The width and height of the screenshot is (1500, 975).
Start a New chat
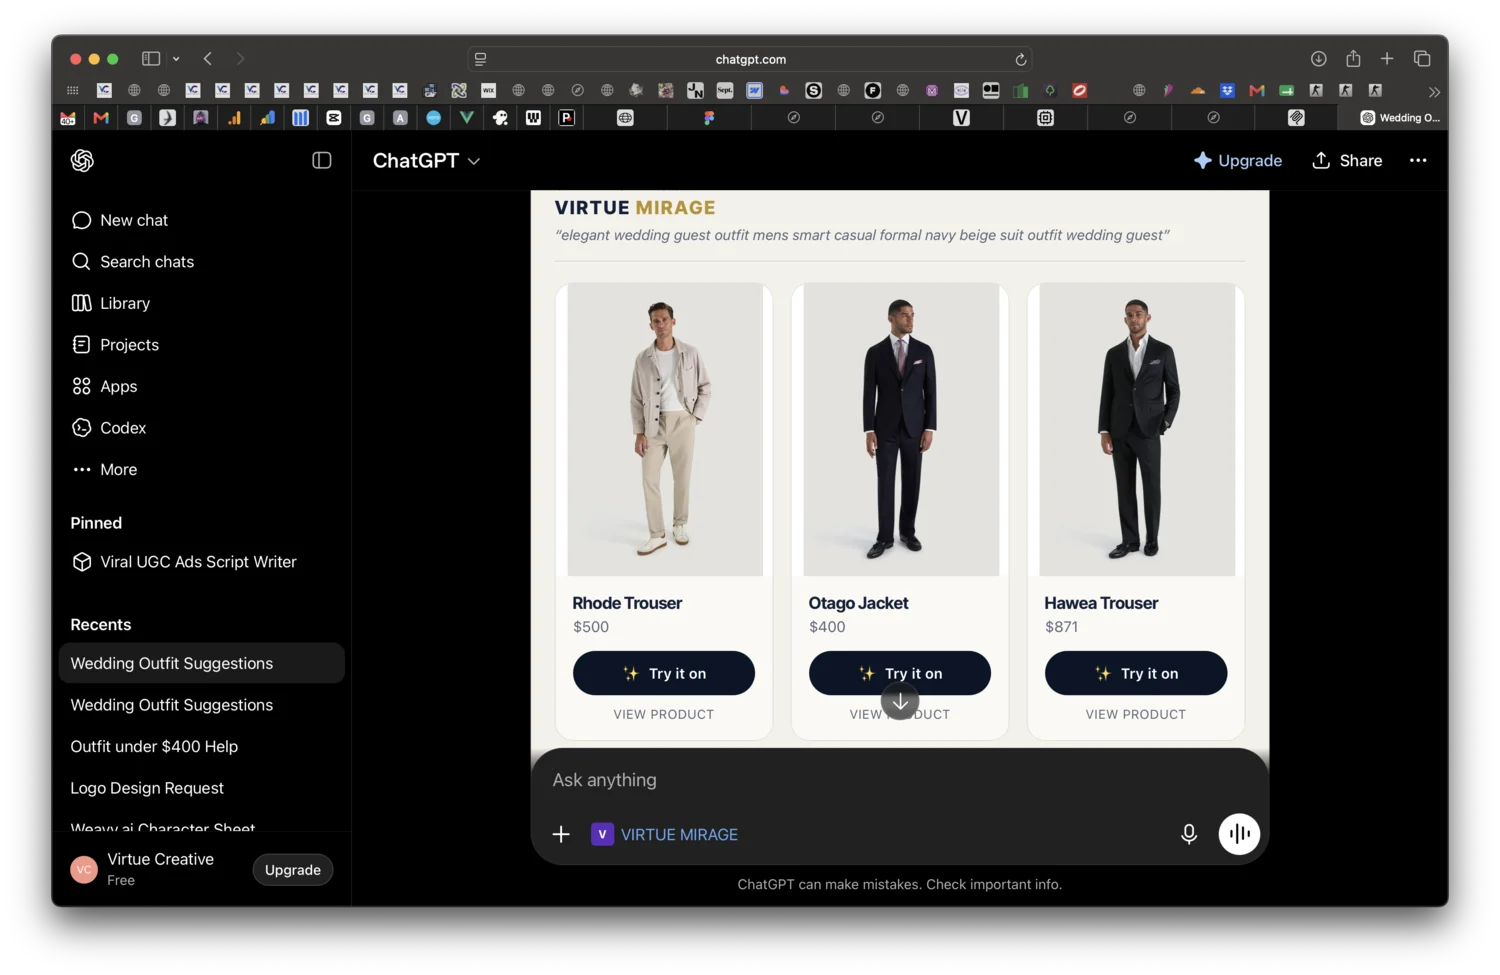point(201,220)
